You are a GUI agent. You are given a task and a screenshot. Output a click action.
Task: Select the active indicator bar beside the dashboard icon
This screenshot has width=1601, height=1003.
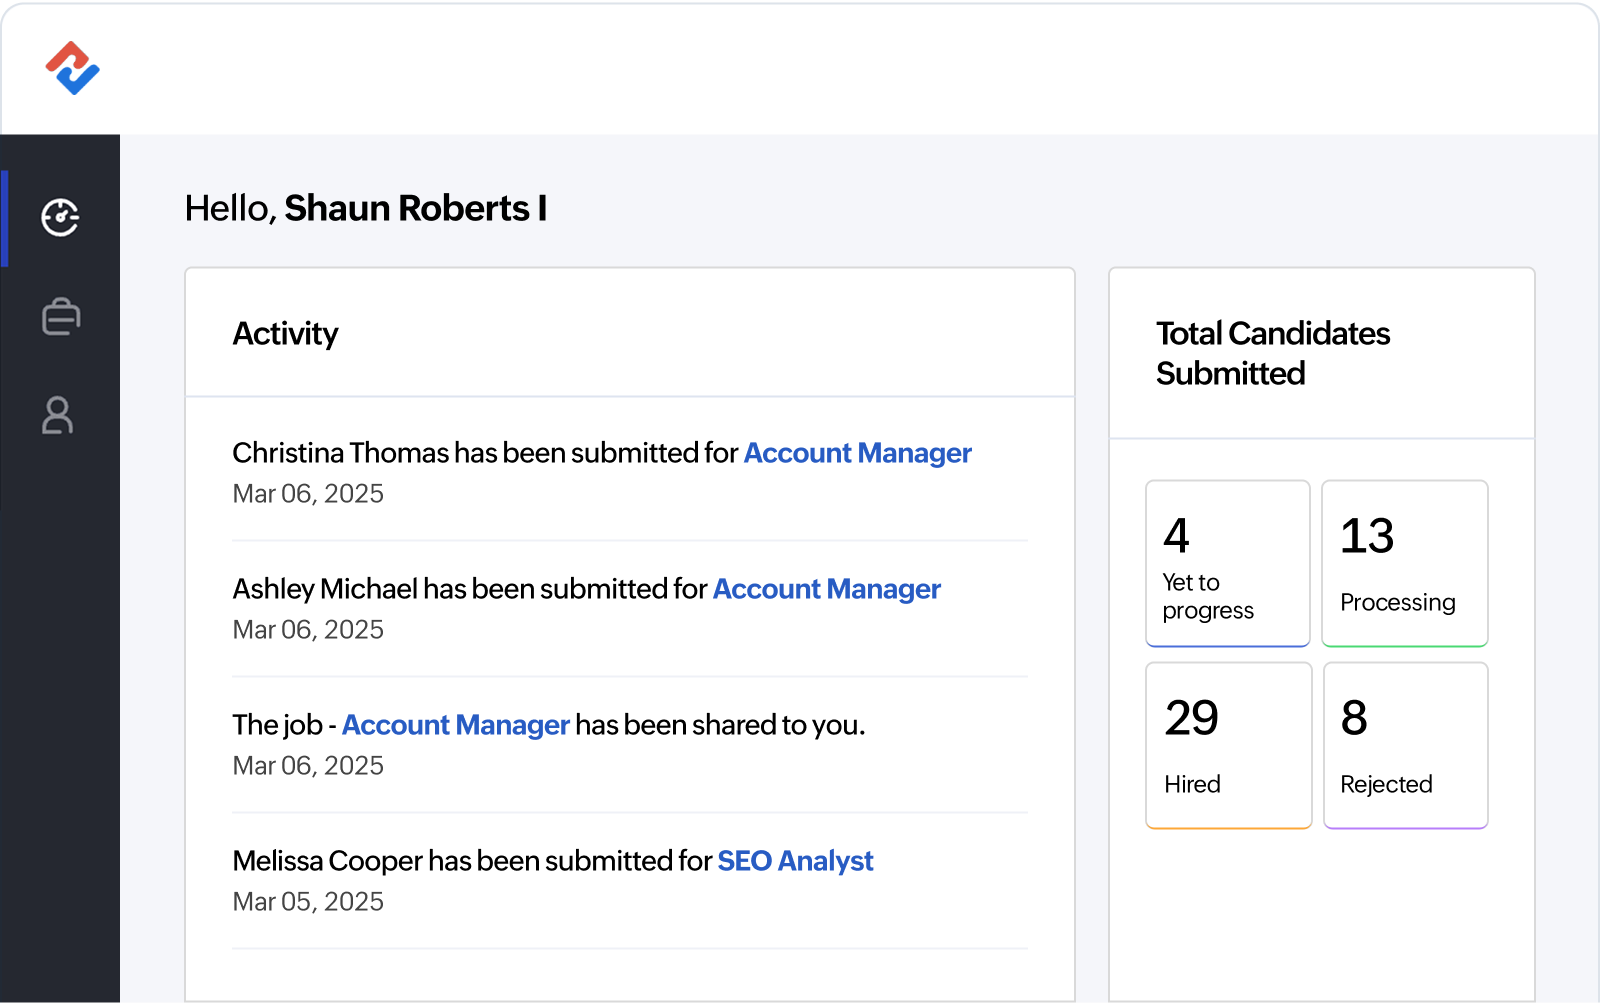pyautogui.click(x=6, y=217)
